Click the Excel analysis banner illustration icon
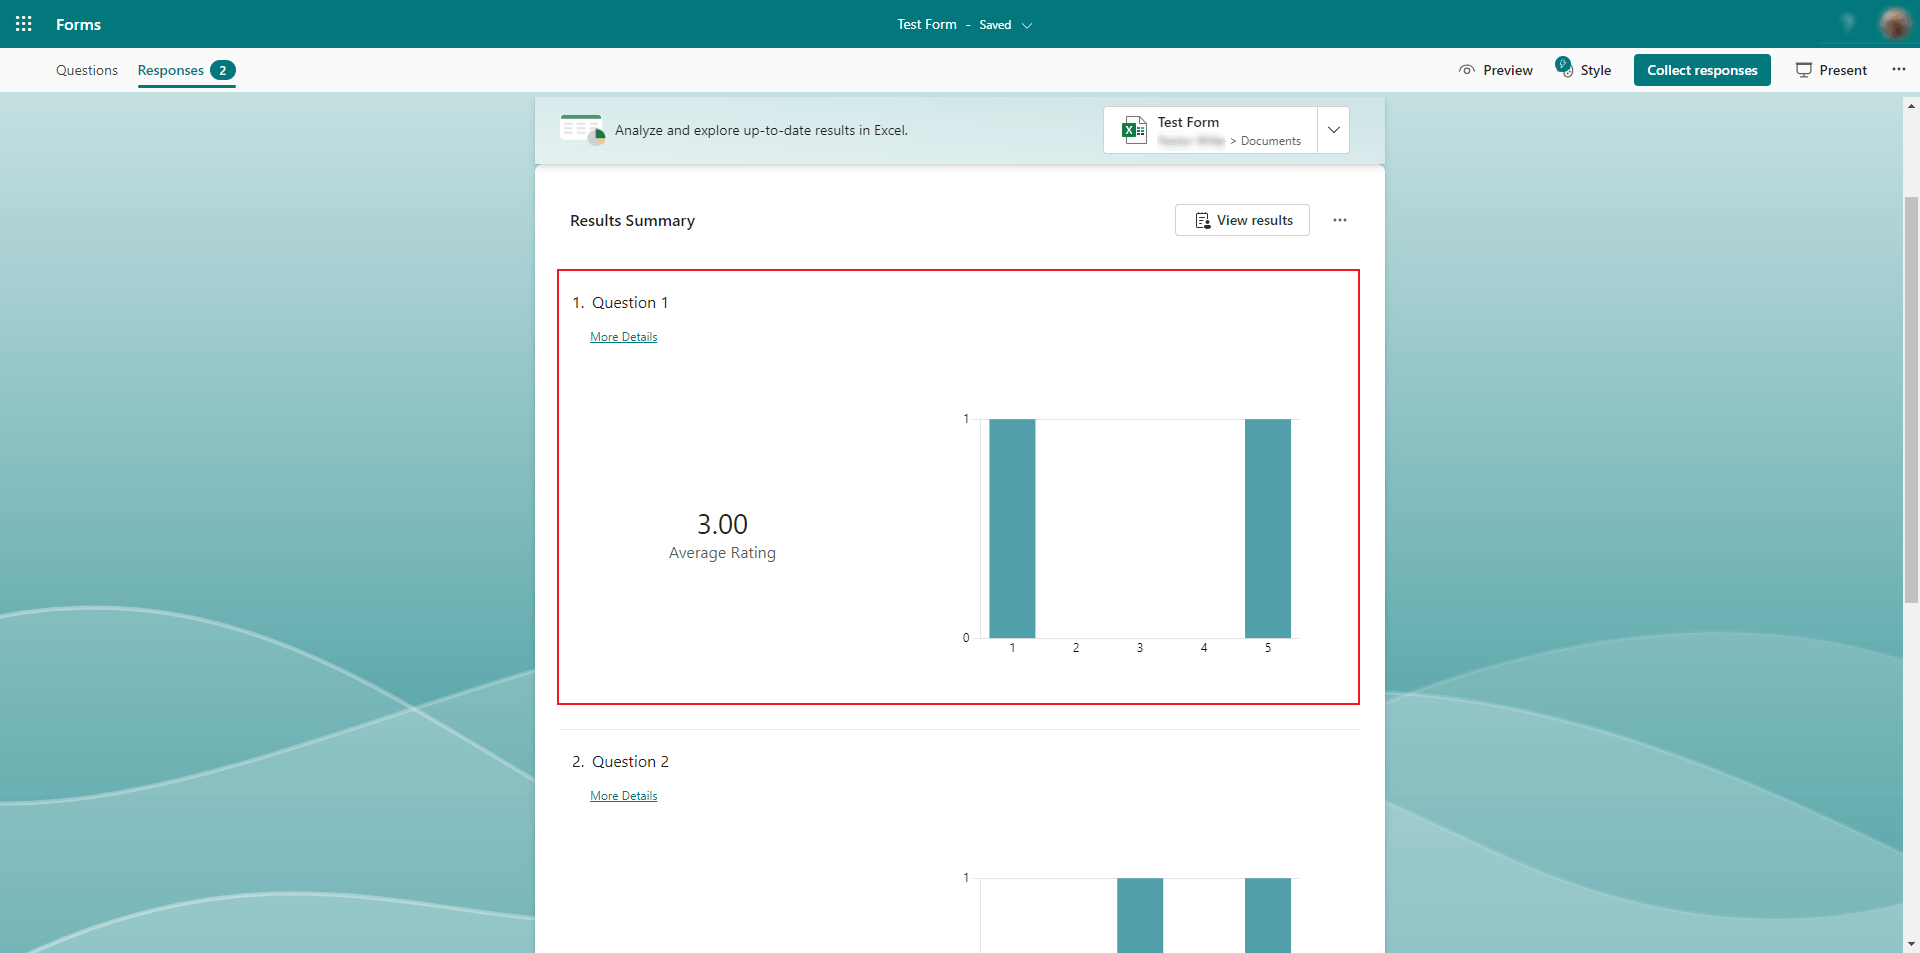 click(x=581, y=129)
